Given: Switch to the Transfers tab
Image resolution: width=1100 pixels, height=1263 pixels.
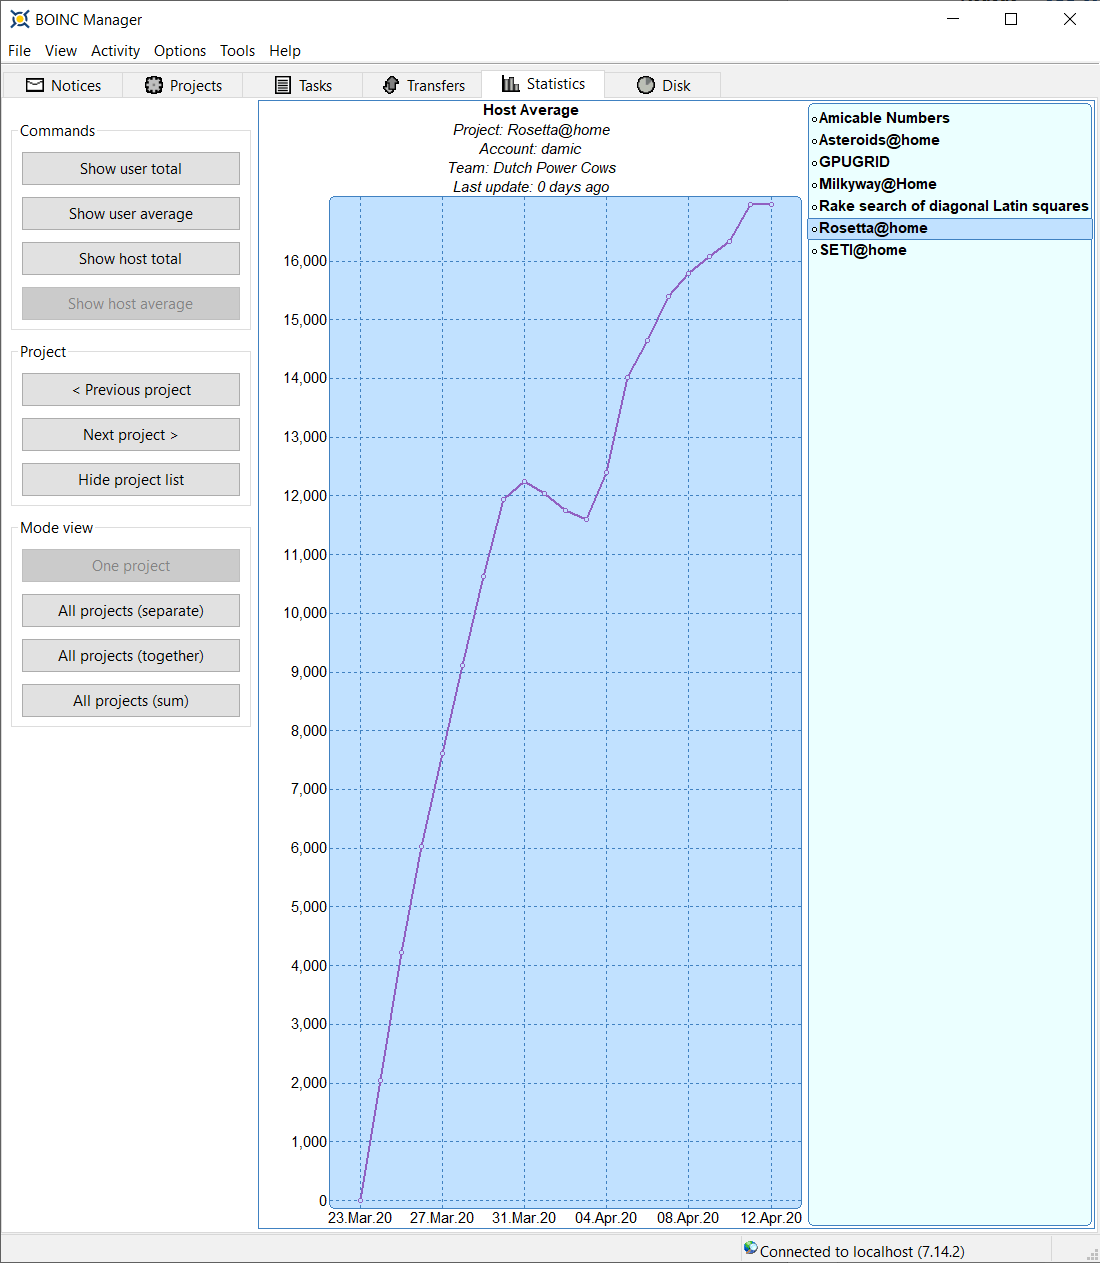Looking at the screenshot, I should [x=423, y=85].
